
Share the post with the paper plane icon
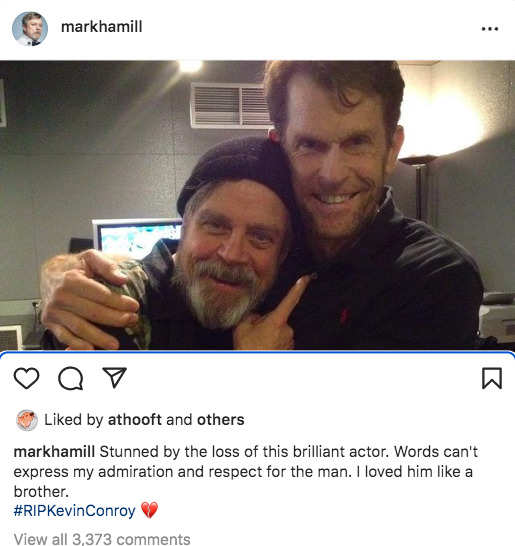(x=115, y=377)
